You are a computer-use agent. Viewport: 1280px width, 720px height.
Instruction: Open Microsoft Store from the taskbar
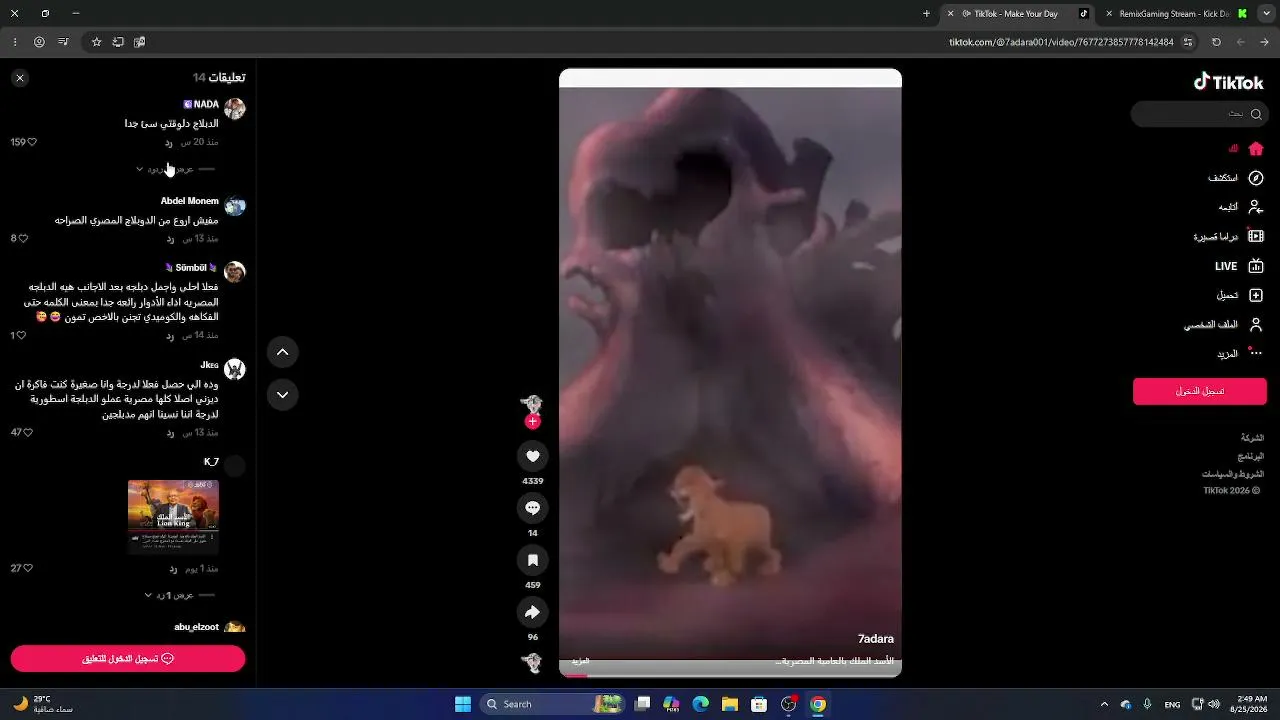tap(759, 704)
